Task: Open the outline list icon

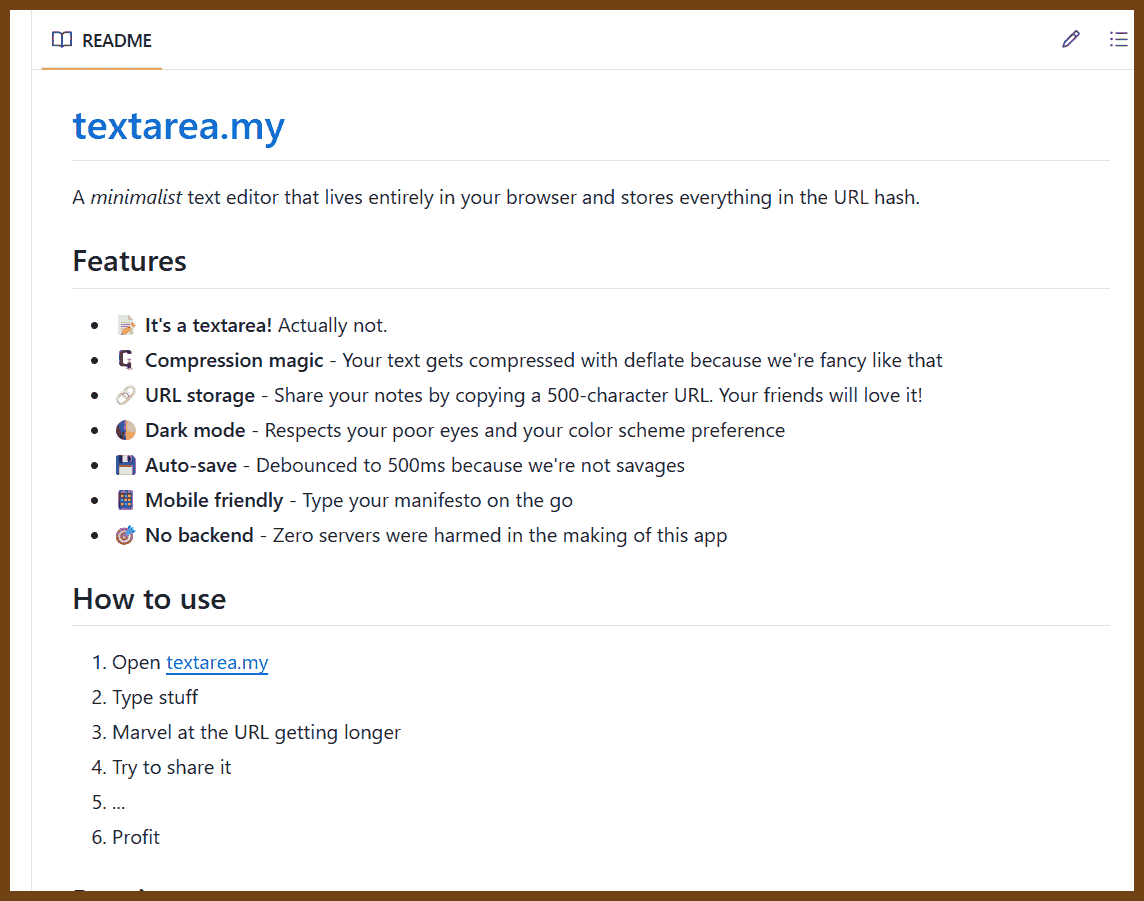Action: coord(1118,40)
